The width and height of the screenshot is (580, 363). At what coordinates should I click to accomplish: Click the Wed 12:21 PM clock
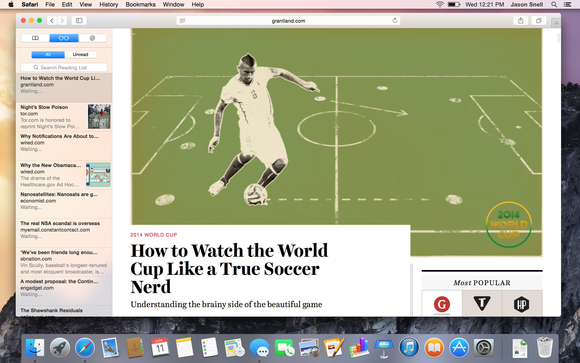[485, 4]
